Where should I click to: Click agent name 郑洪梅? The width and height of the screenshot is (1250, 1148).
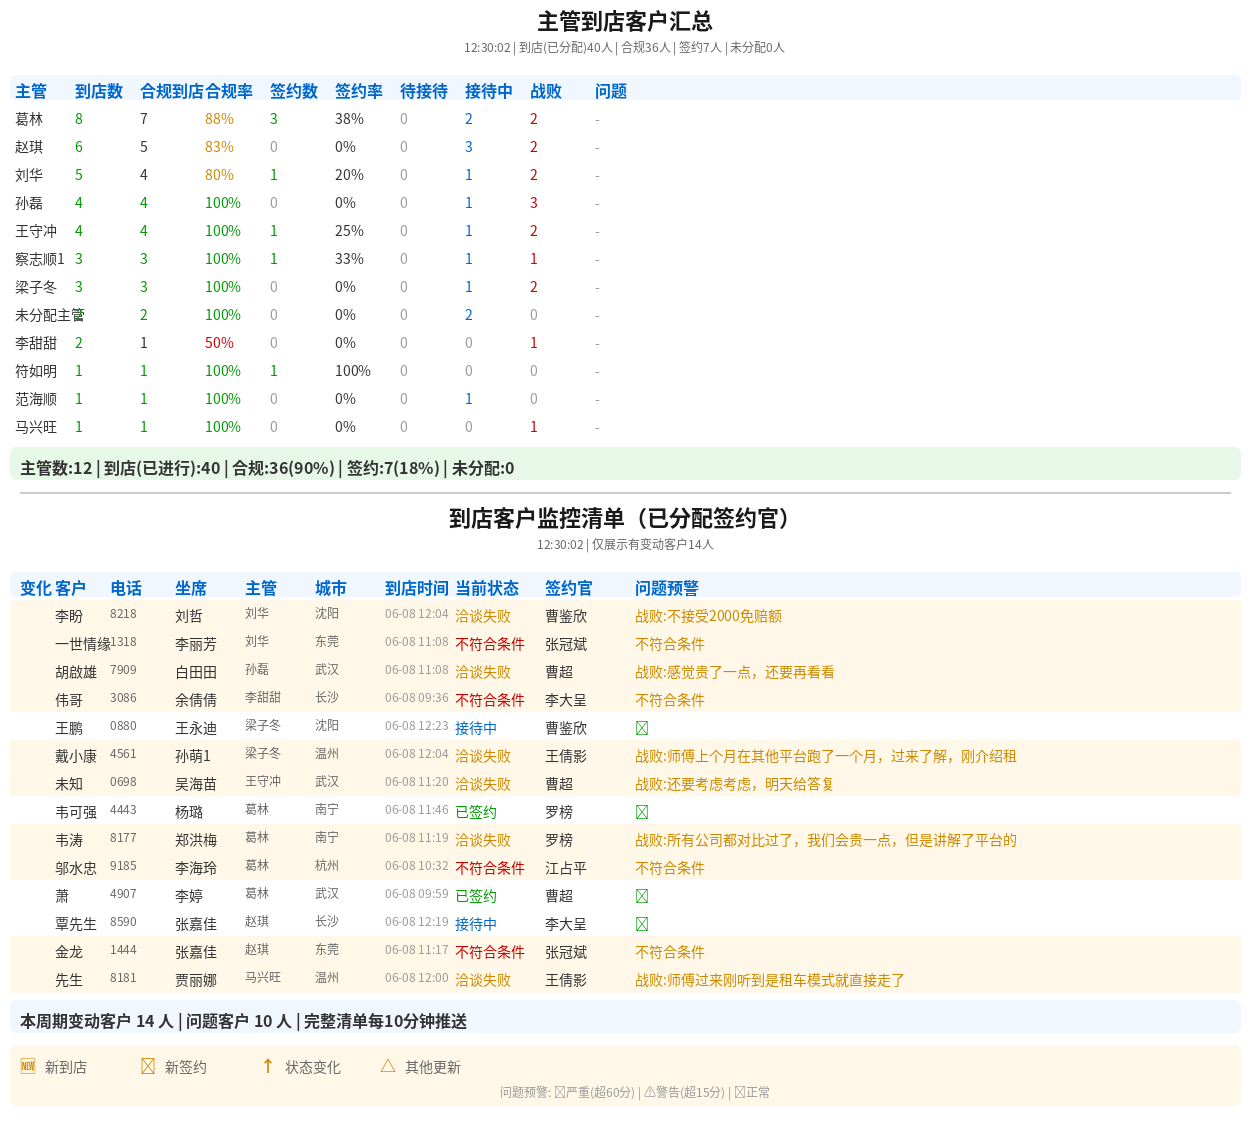(x=196, y=841)
